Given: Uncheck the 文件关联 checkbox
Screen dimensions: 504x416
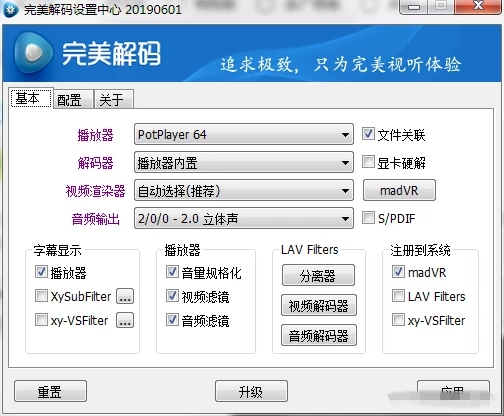Looking at the screenshot, I should tap(368, 134).
